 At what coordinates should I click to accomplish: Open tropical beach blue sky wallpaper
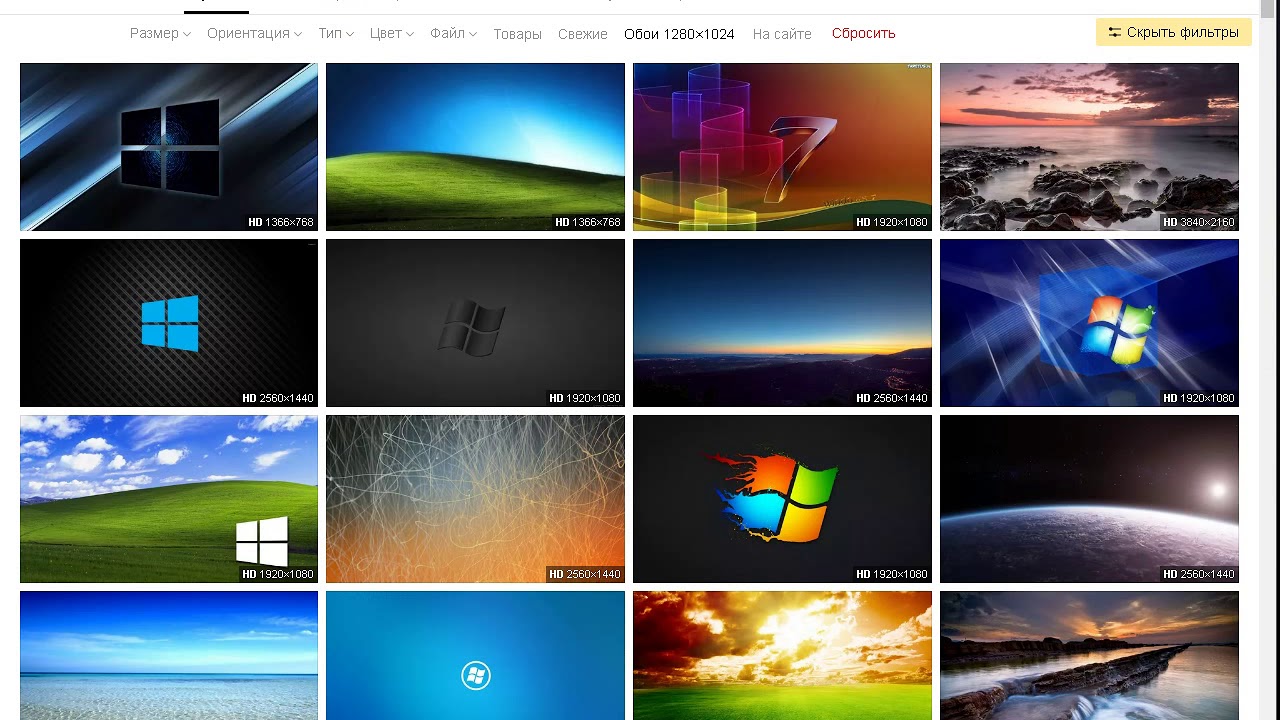[x=169, y=655]
